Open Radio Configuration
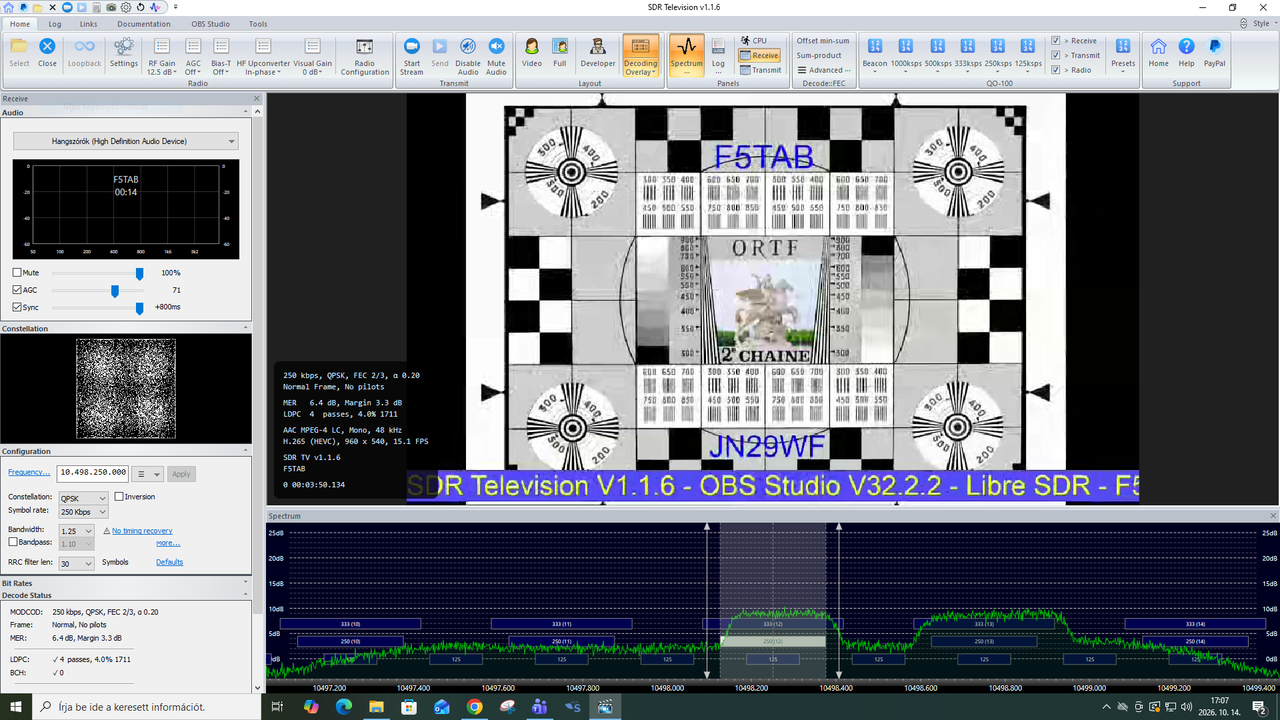Image resolution: width=1280 pixels, height=720 pixels. tap(365, 56)
